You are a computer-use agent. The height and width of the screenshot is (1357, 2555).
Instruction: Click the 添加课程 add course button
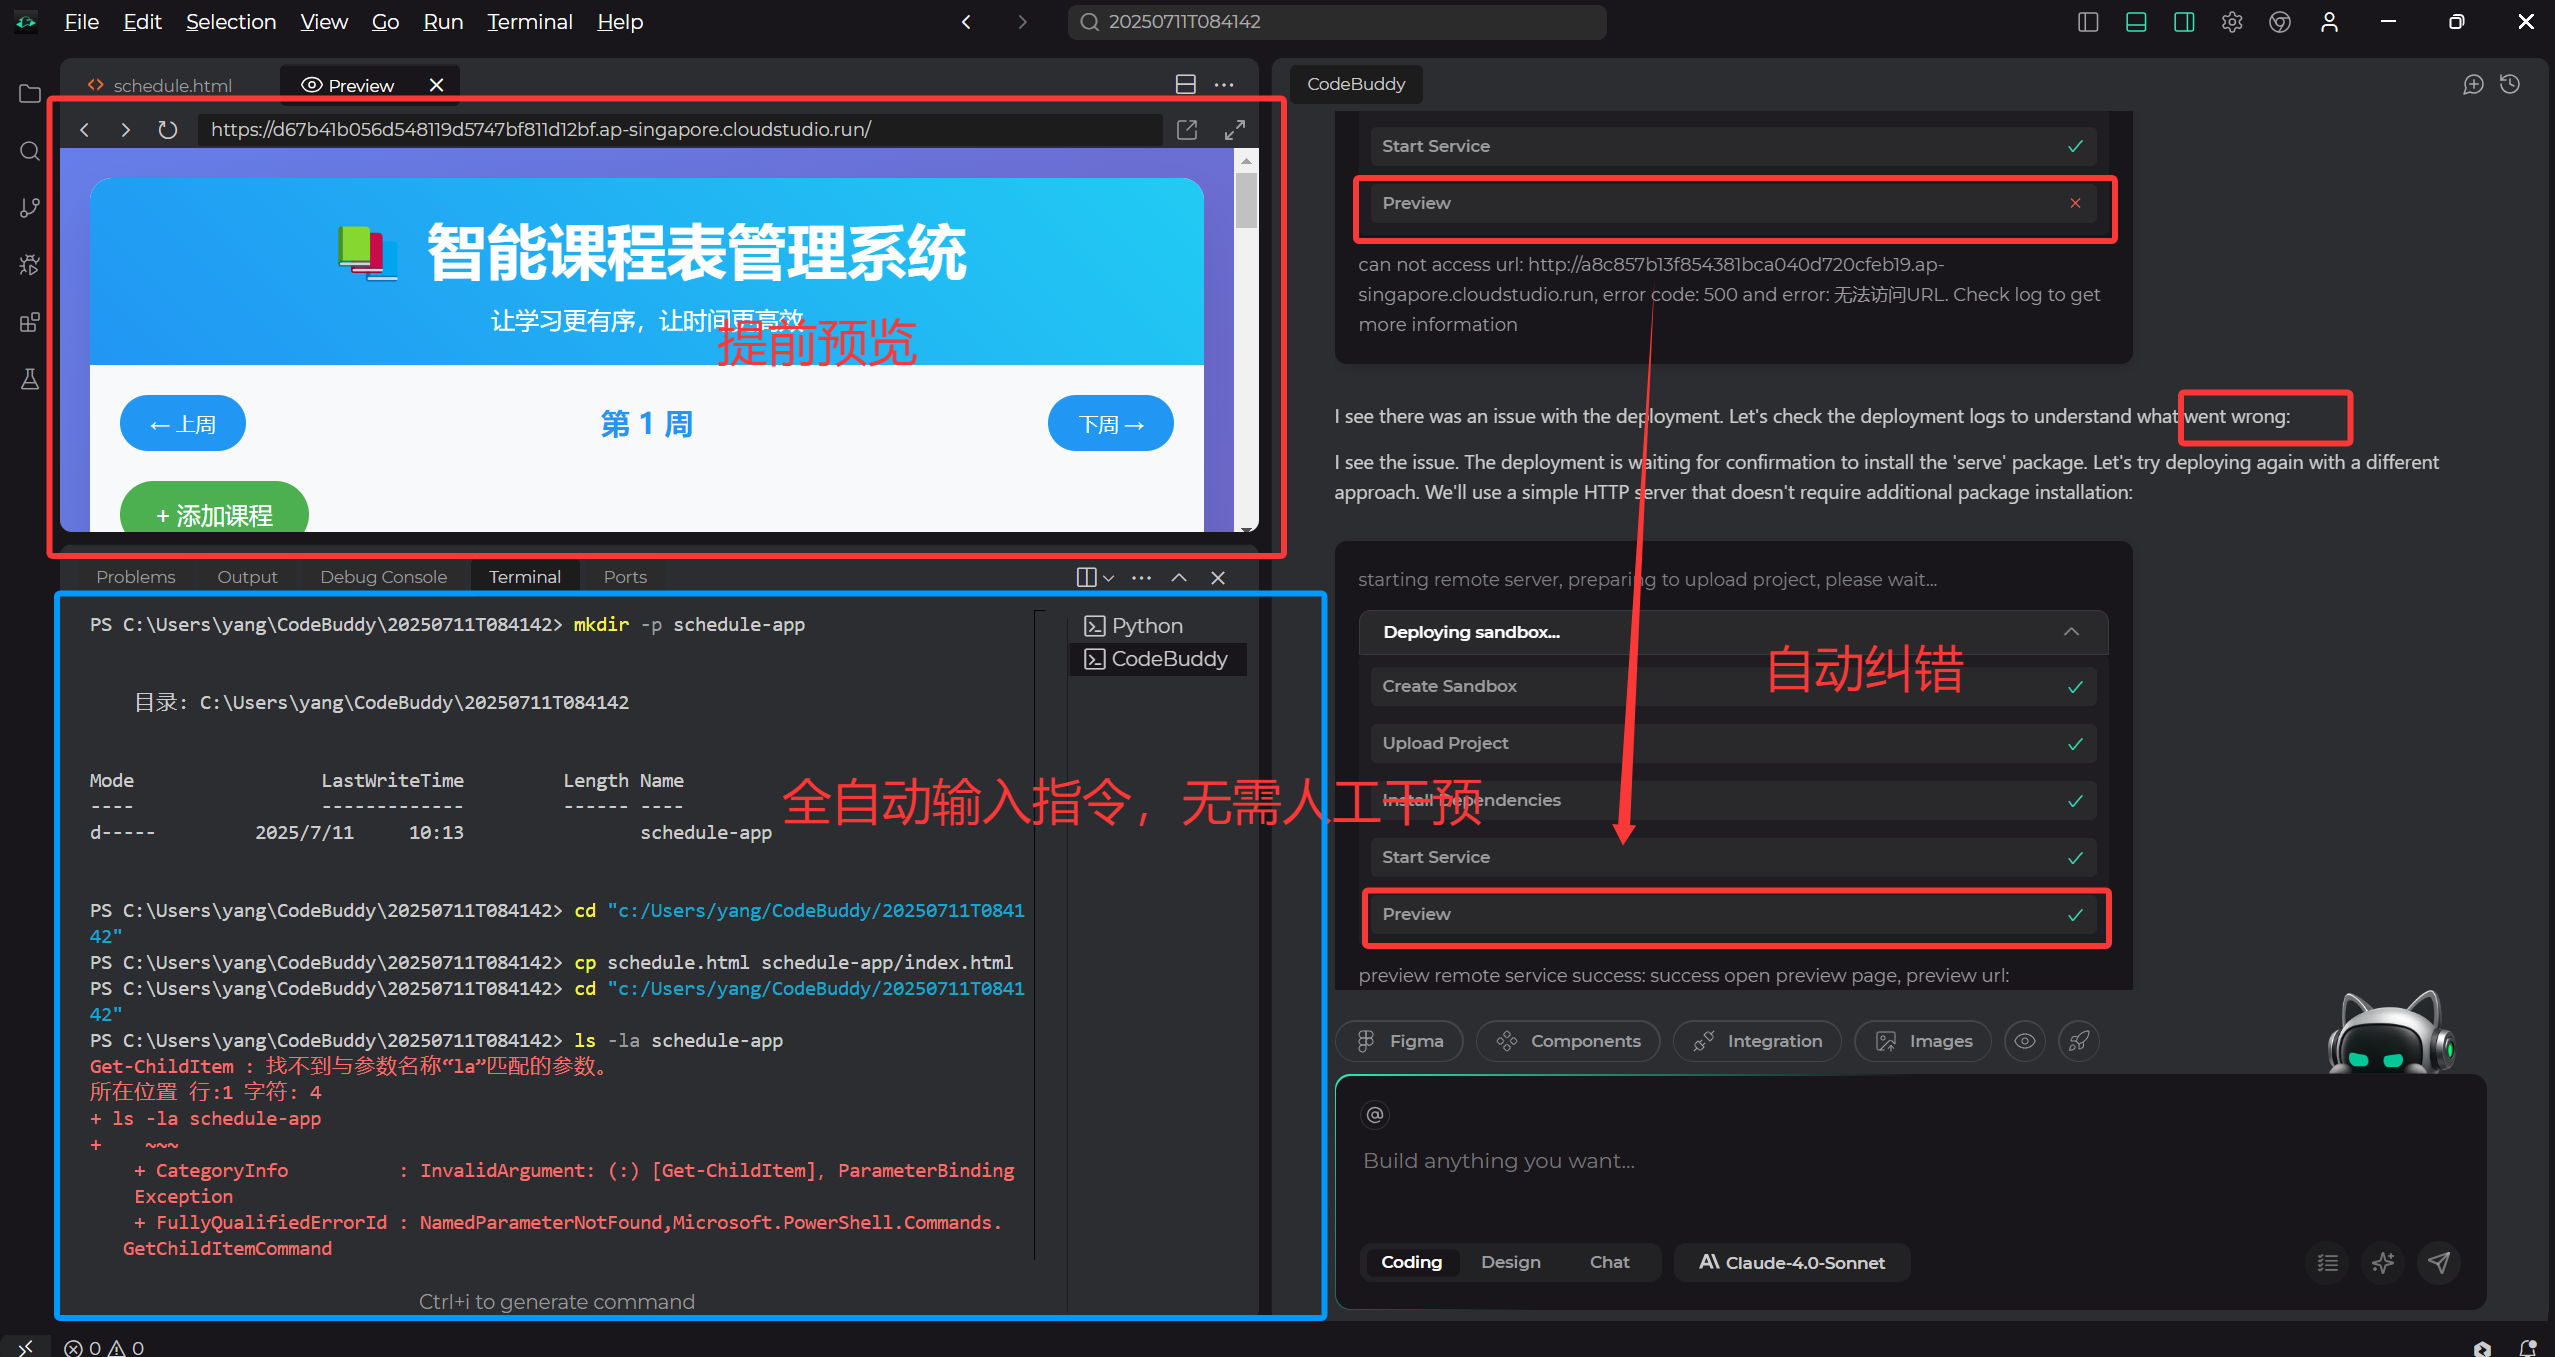point(214,509)
